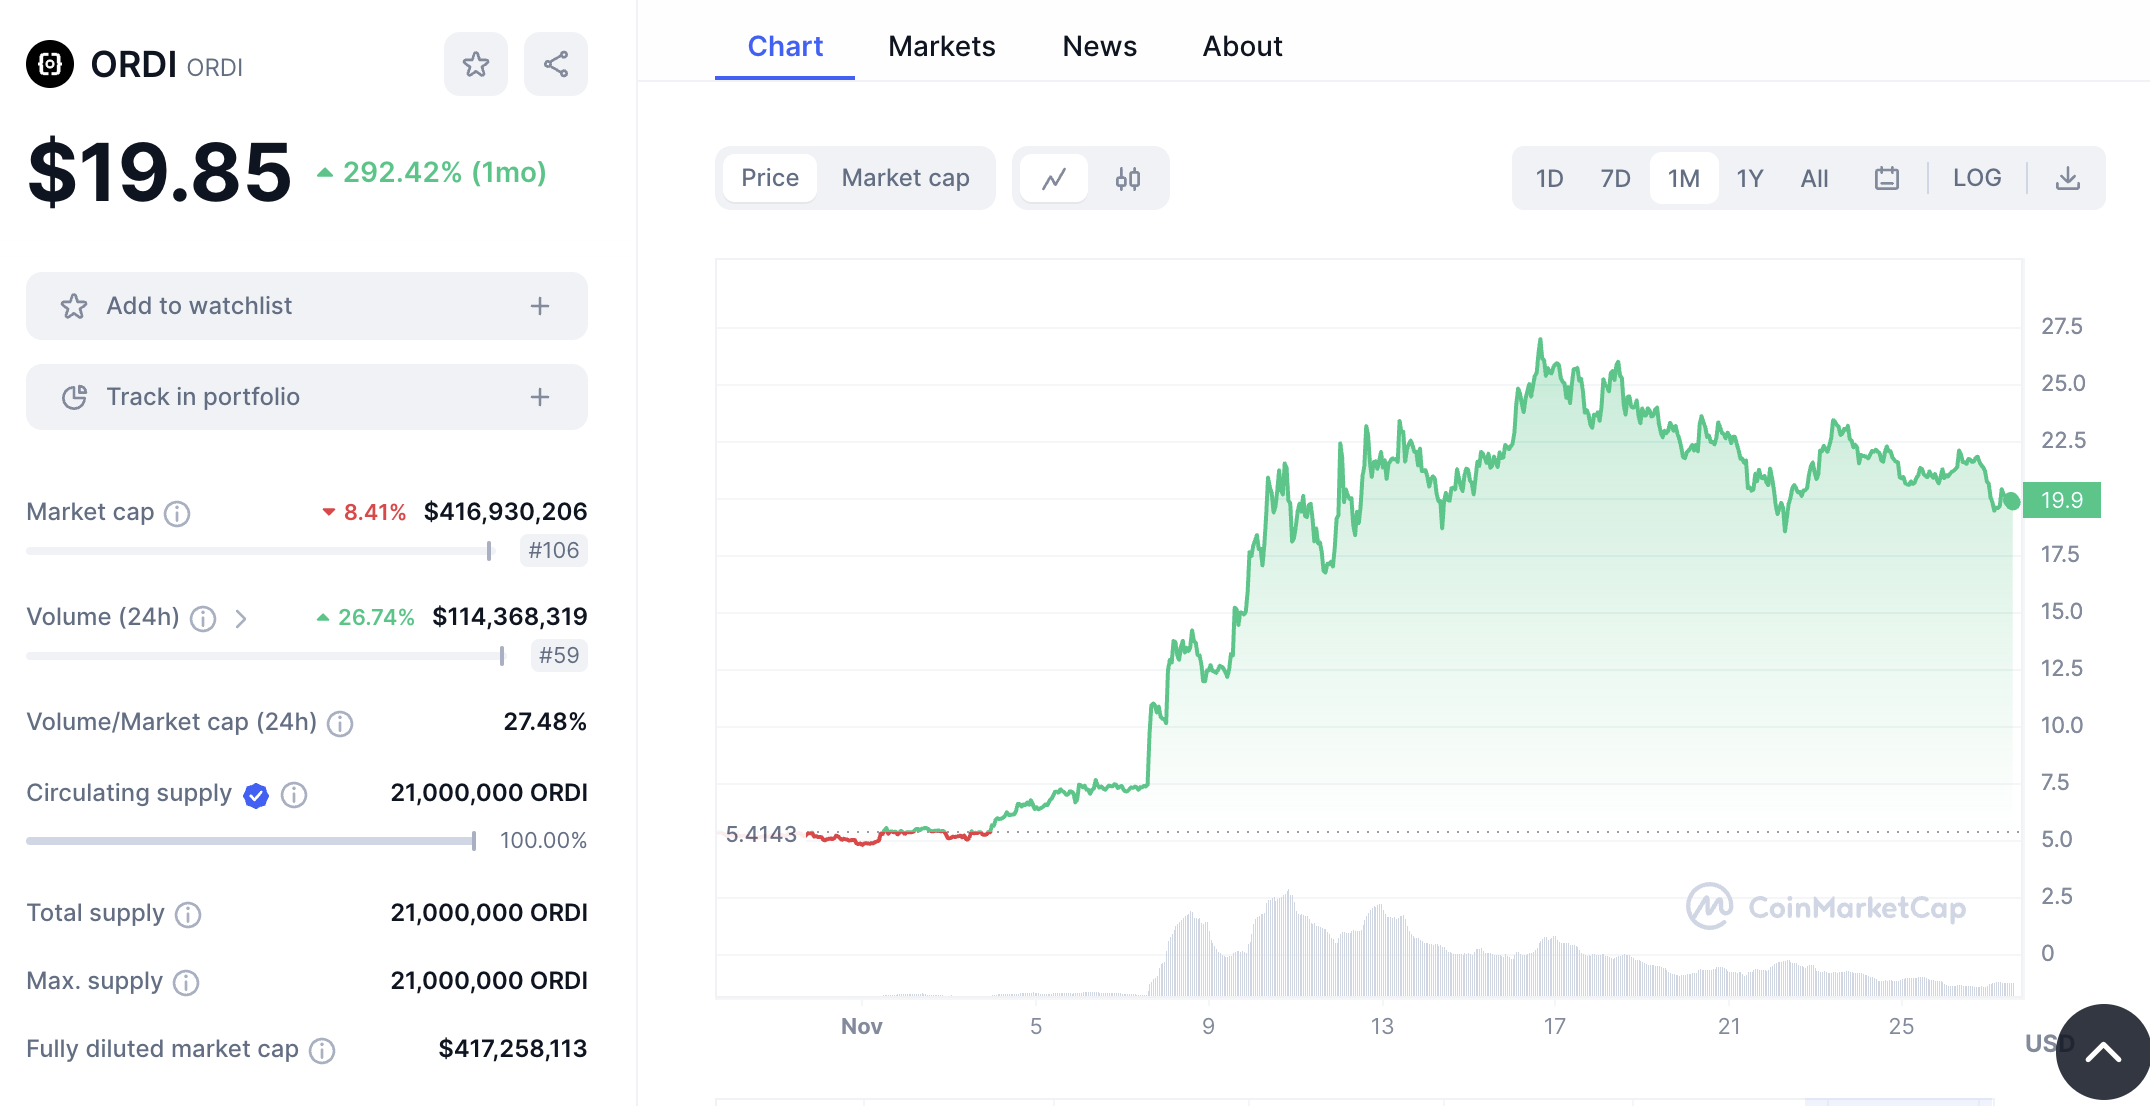Expand Track in portfolio plus

pyautogui.click(x=540, y=397)
